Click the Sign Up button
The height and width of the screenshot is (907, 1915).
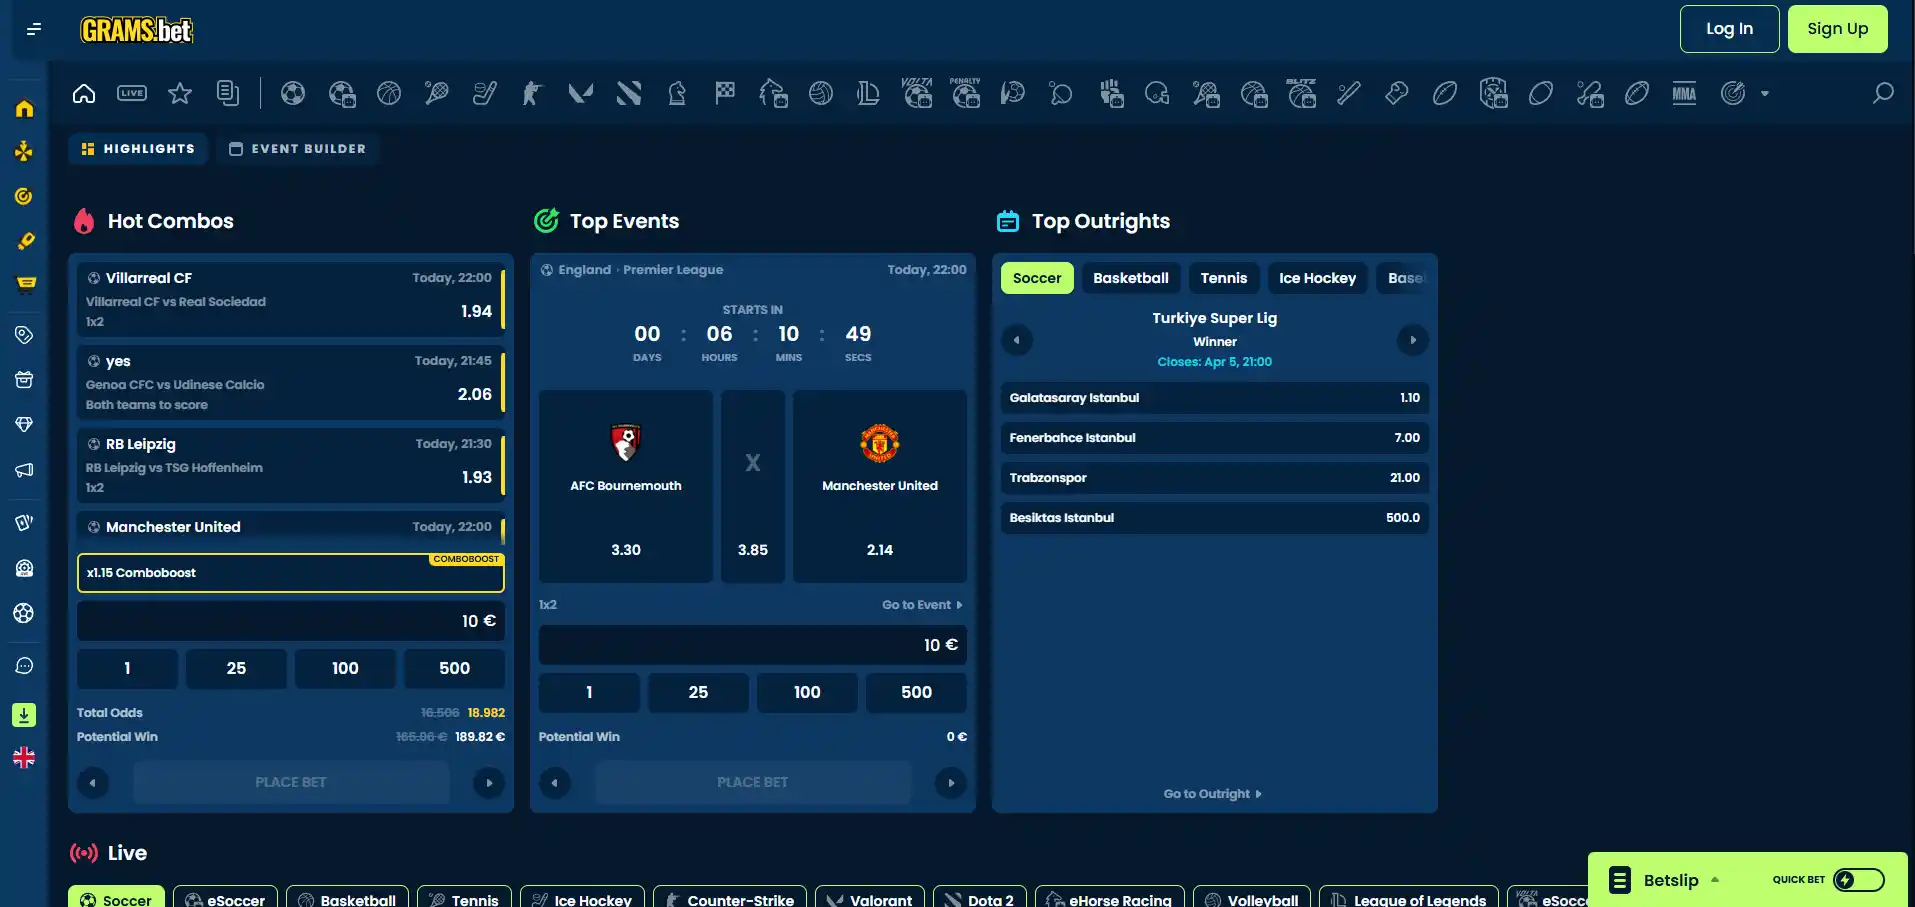[1838, 29]
